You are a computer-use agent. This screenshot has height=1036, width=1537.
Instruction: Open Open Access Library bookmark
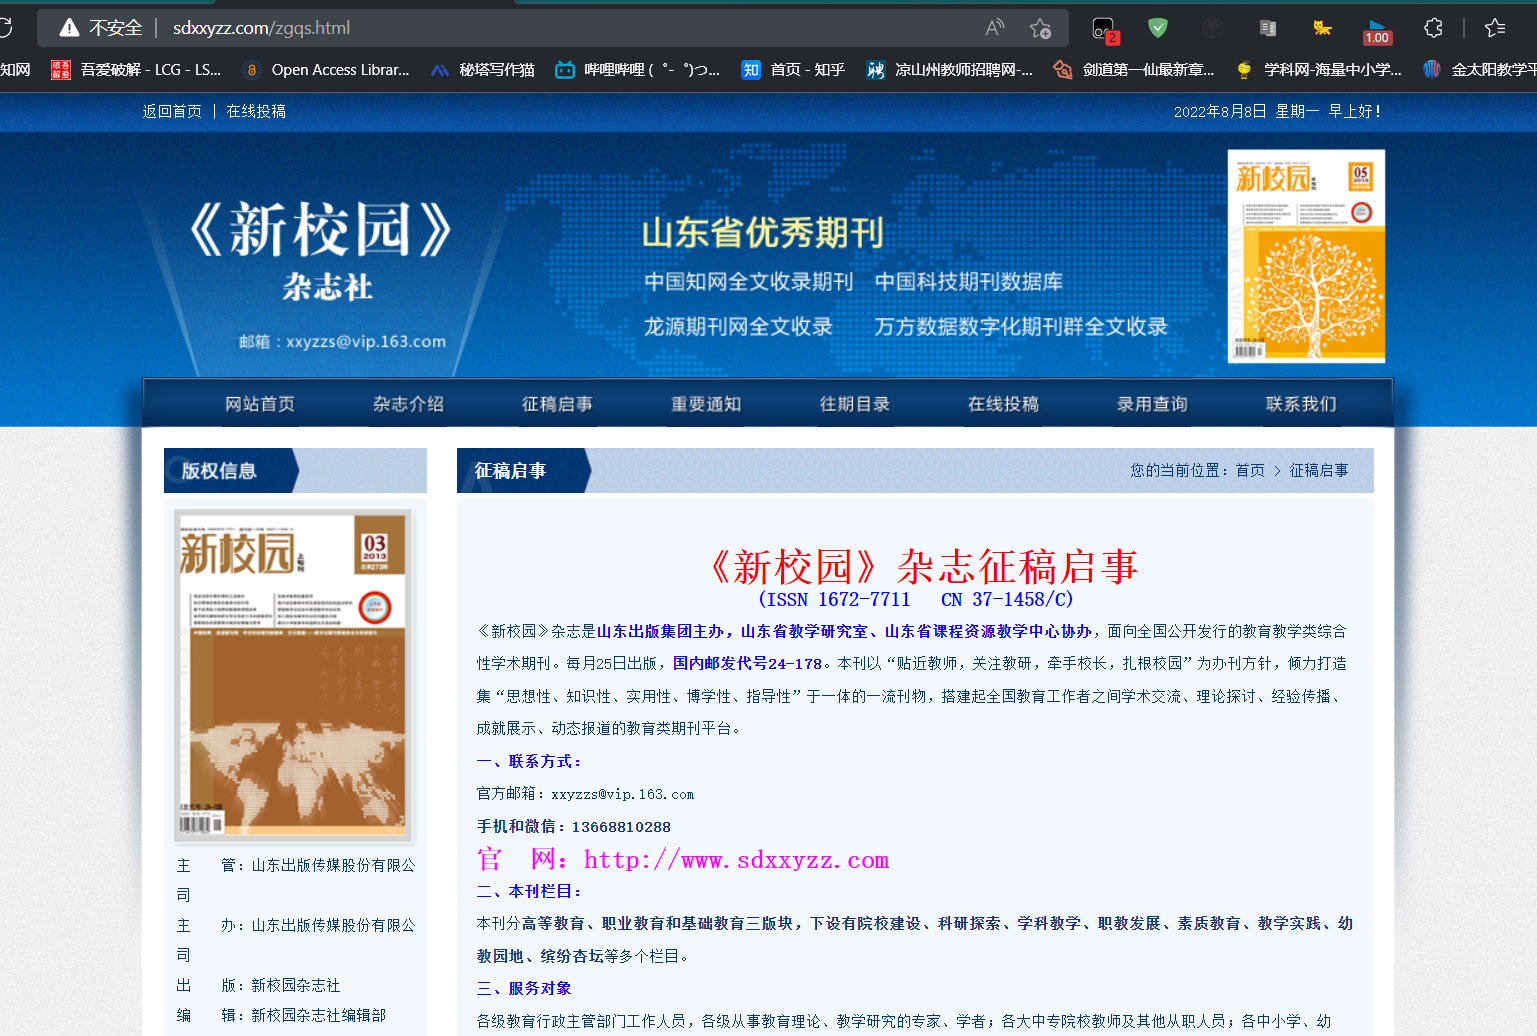326,69
